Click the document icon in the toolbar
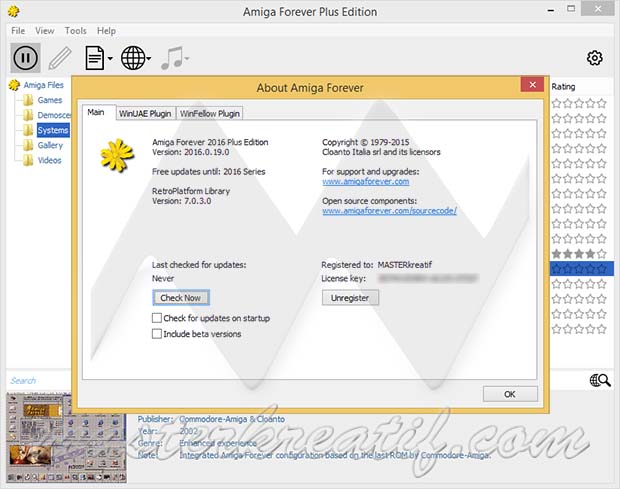The image size is (620, 489). (95, 58)
